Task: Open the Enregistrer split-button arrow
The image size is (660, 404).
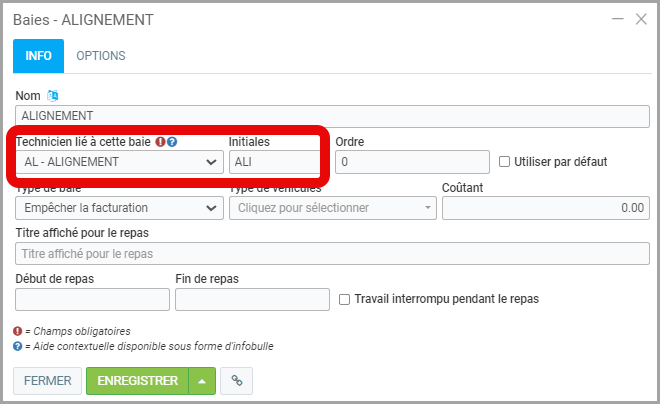Action: pos(202,380)
